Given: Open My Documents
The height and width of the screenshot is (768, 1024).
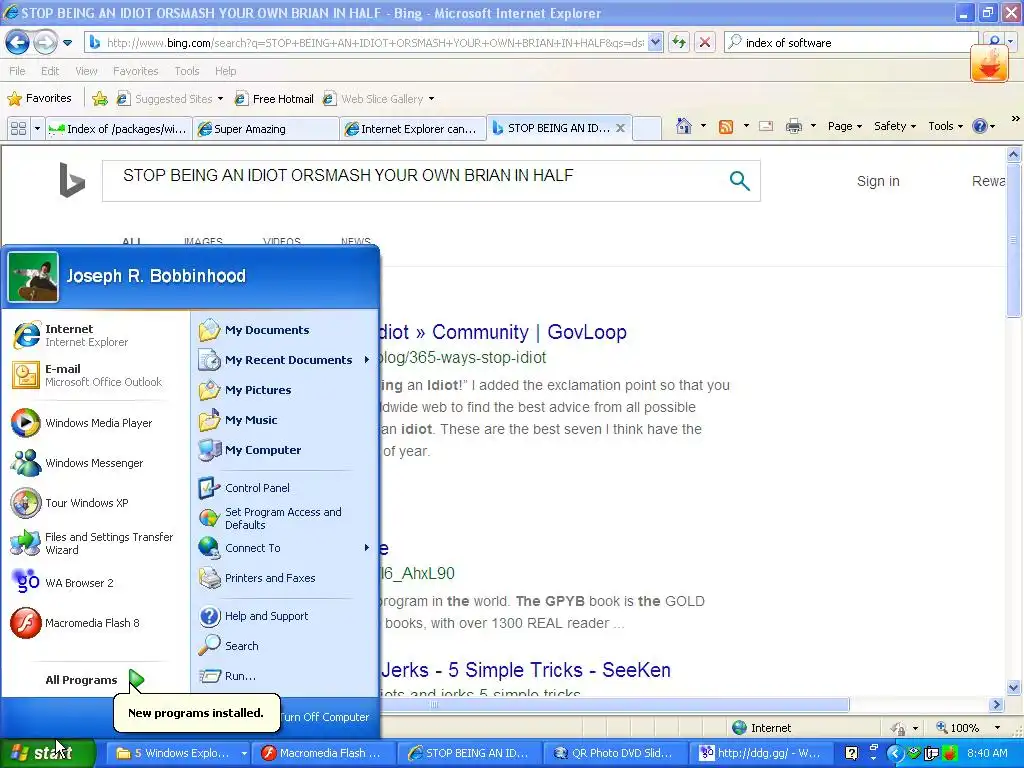Looking at the screenshot, I should tap(284, 330).
